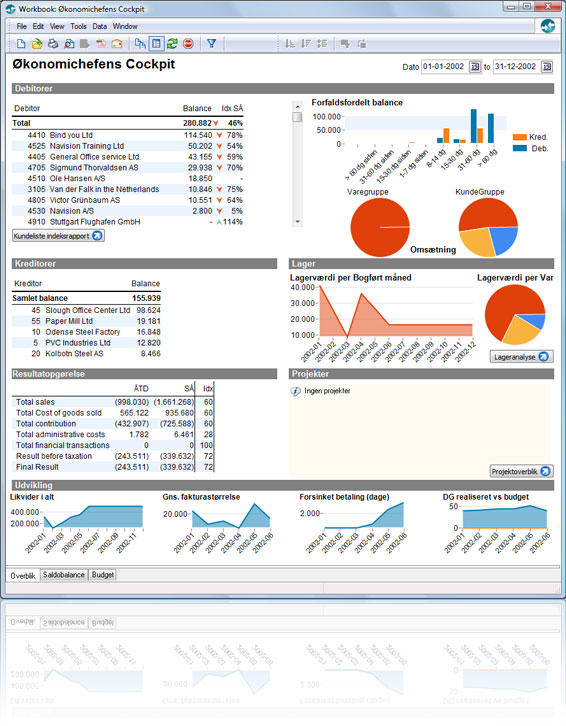The width and height of the screenshot is (566, 726).
Task: Click the end date field 31-12-2002
Action: (x=517, y=67)
